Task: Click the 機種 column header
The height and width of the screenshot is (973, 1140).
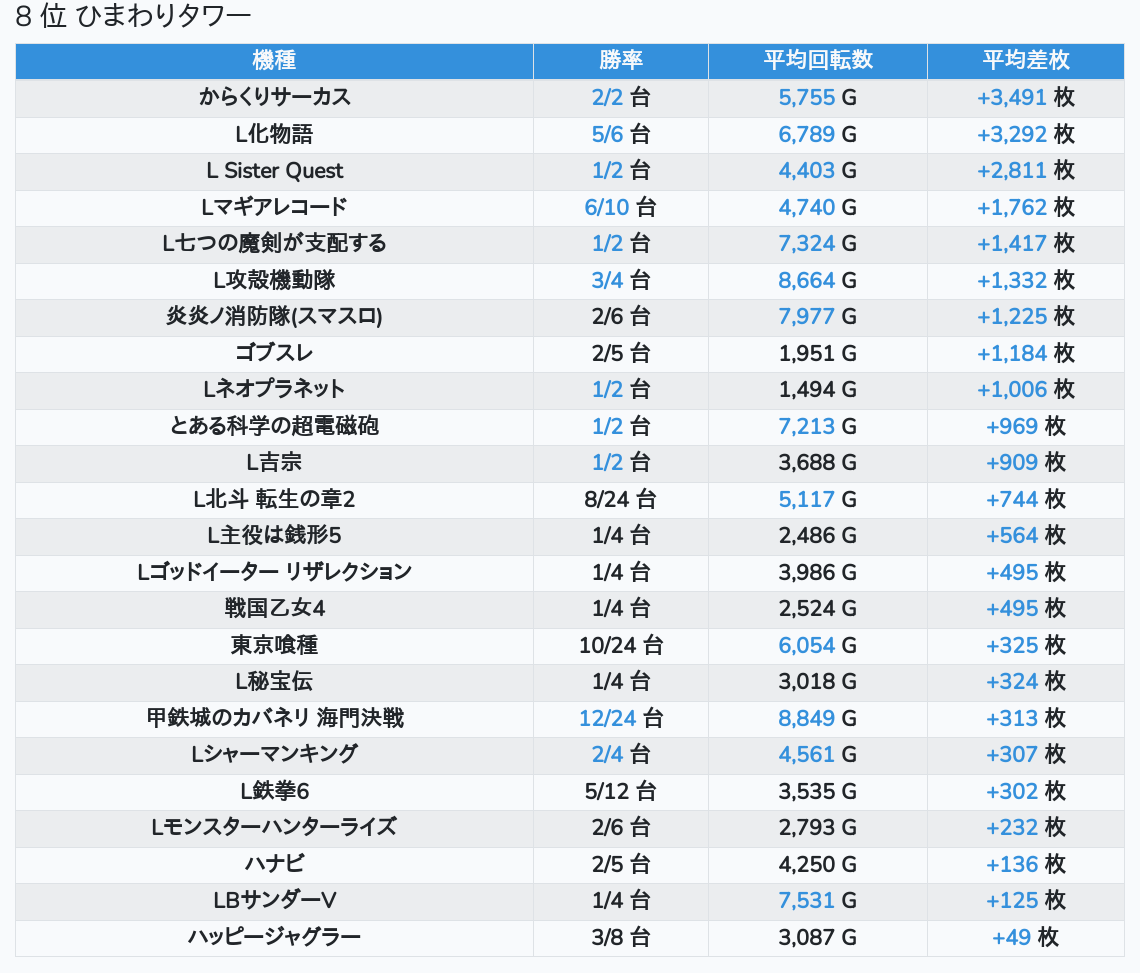Action: coord(274,60)
